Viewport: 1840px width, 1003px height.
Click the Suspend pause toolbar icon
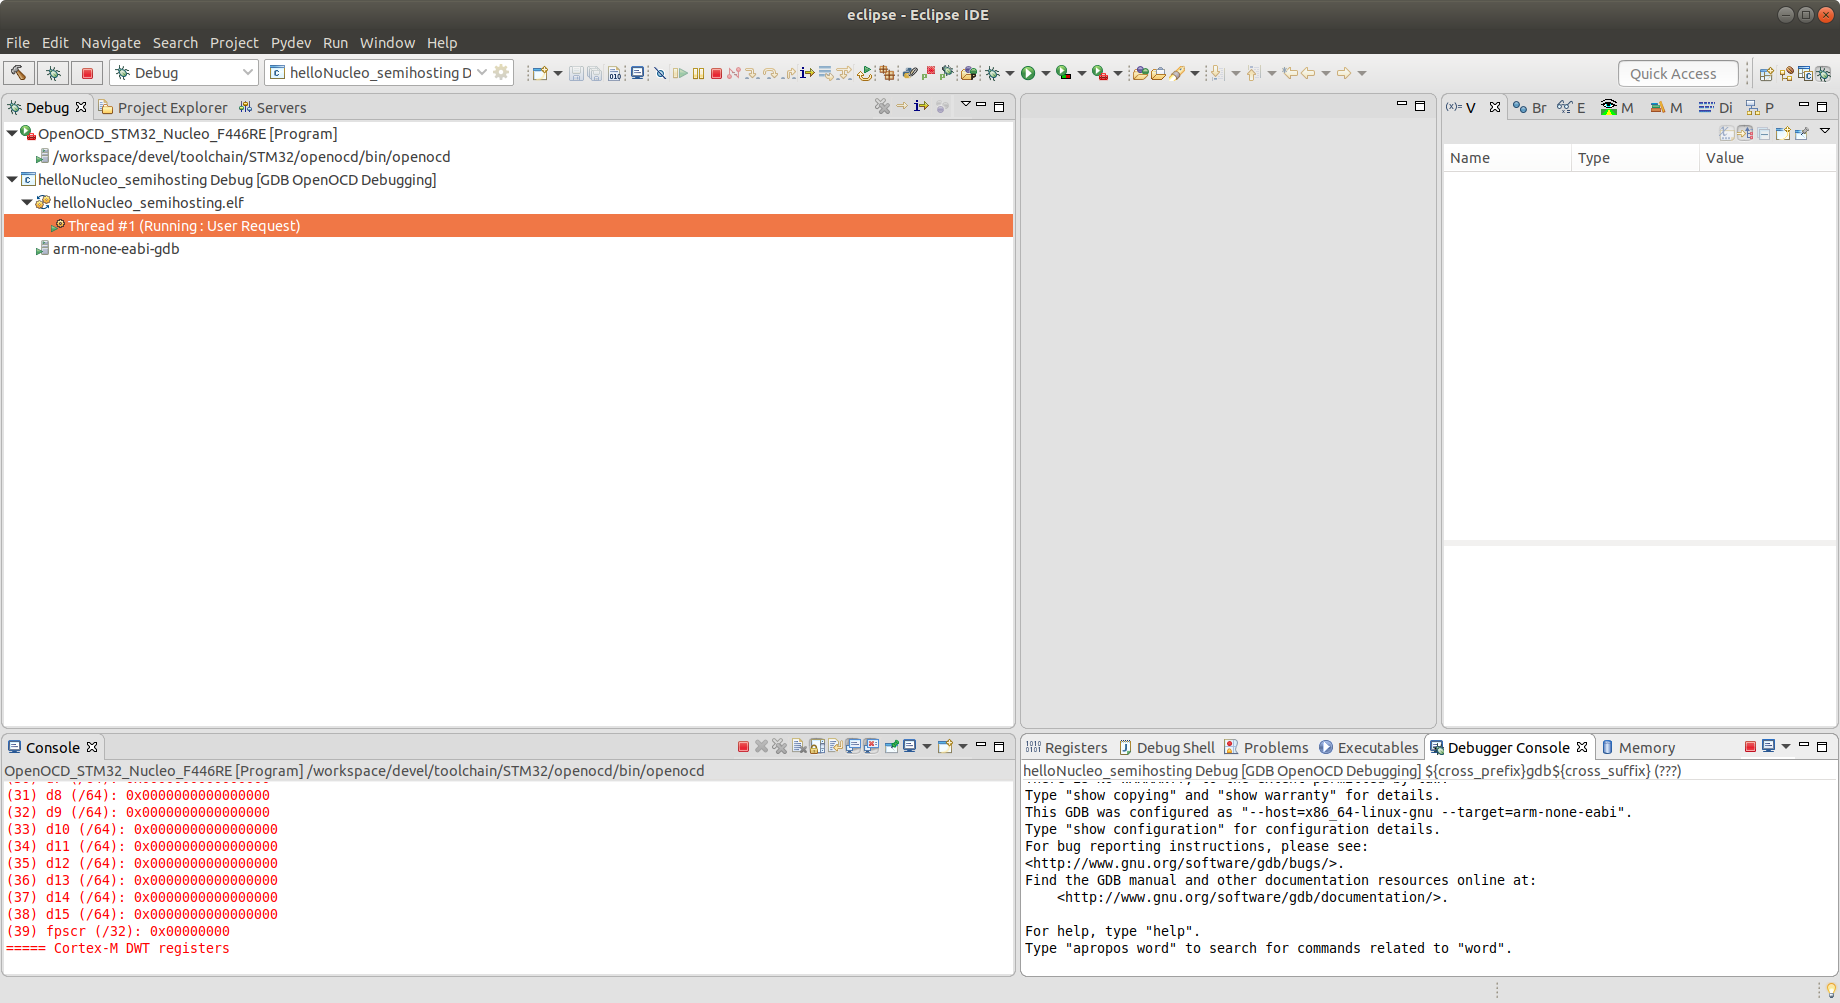pos(698,73)
